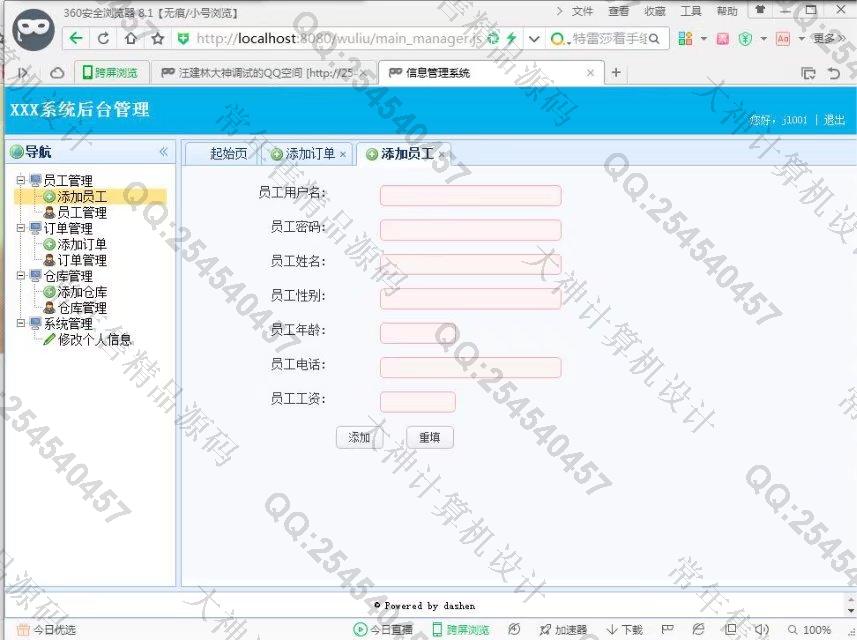The image size is (857, 640).
Task: Click the 退出 logout link
Action: pyautogui.click(x=834, y=120)
